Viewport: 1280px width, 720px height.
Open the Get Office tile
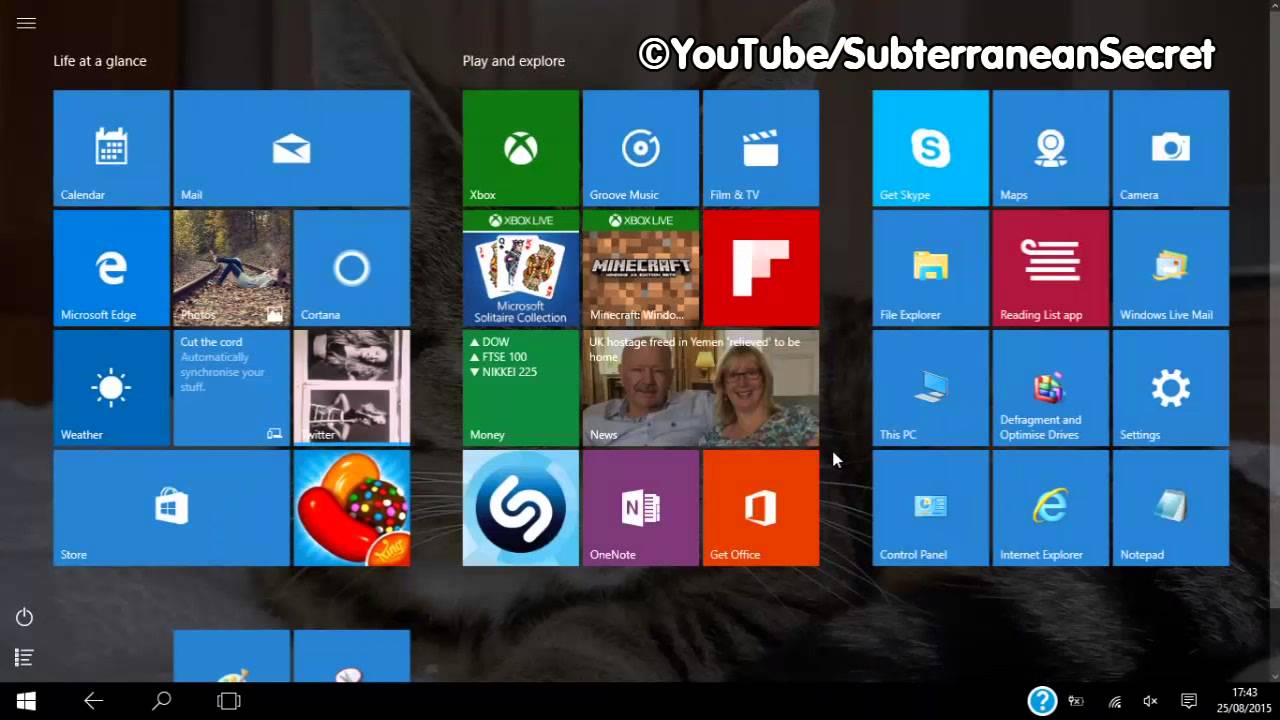(760, 508)
